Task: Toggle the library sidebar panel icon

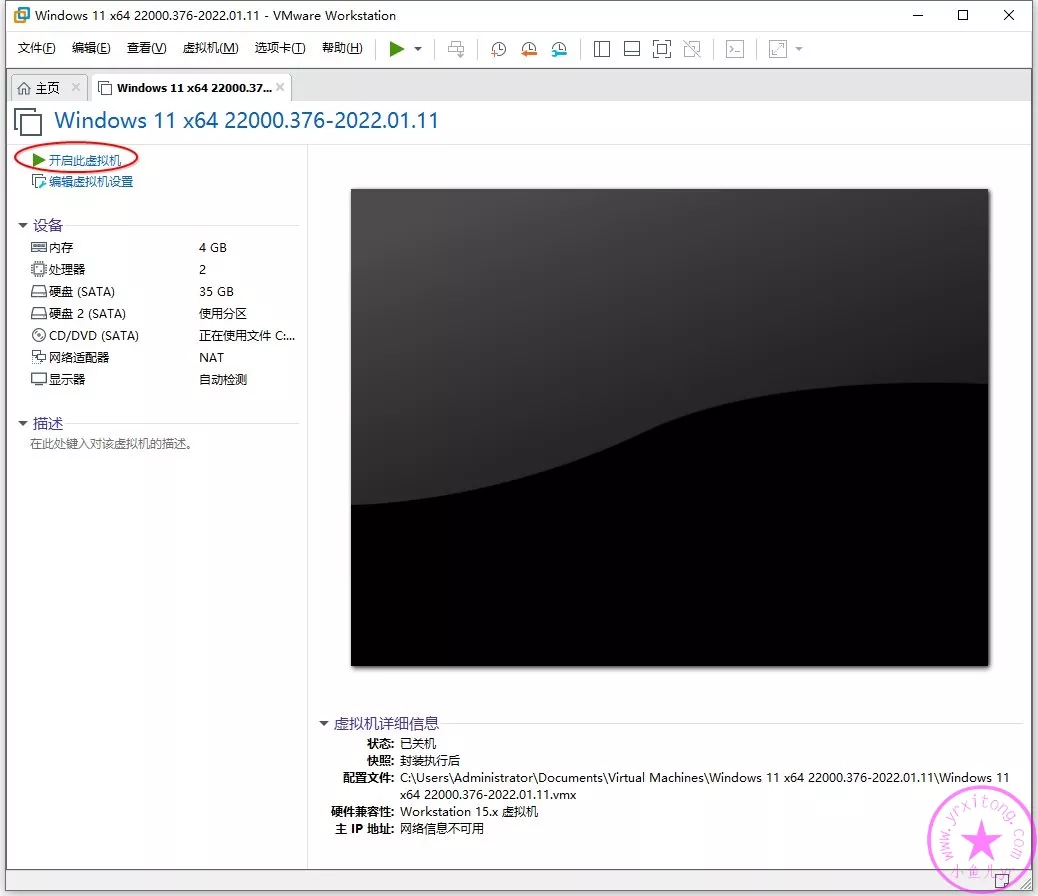Action: tap(602, 49)
